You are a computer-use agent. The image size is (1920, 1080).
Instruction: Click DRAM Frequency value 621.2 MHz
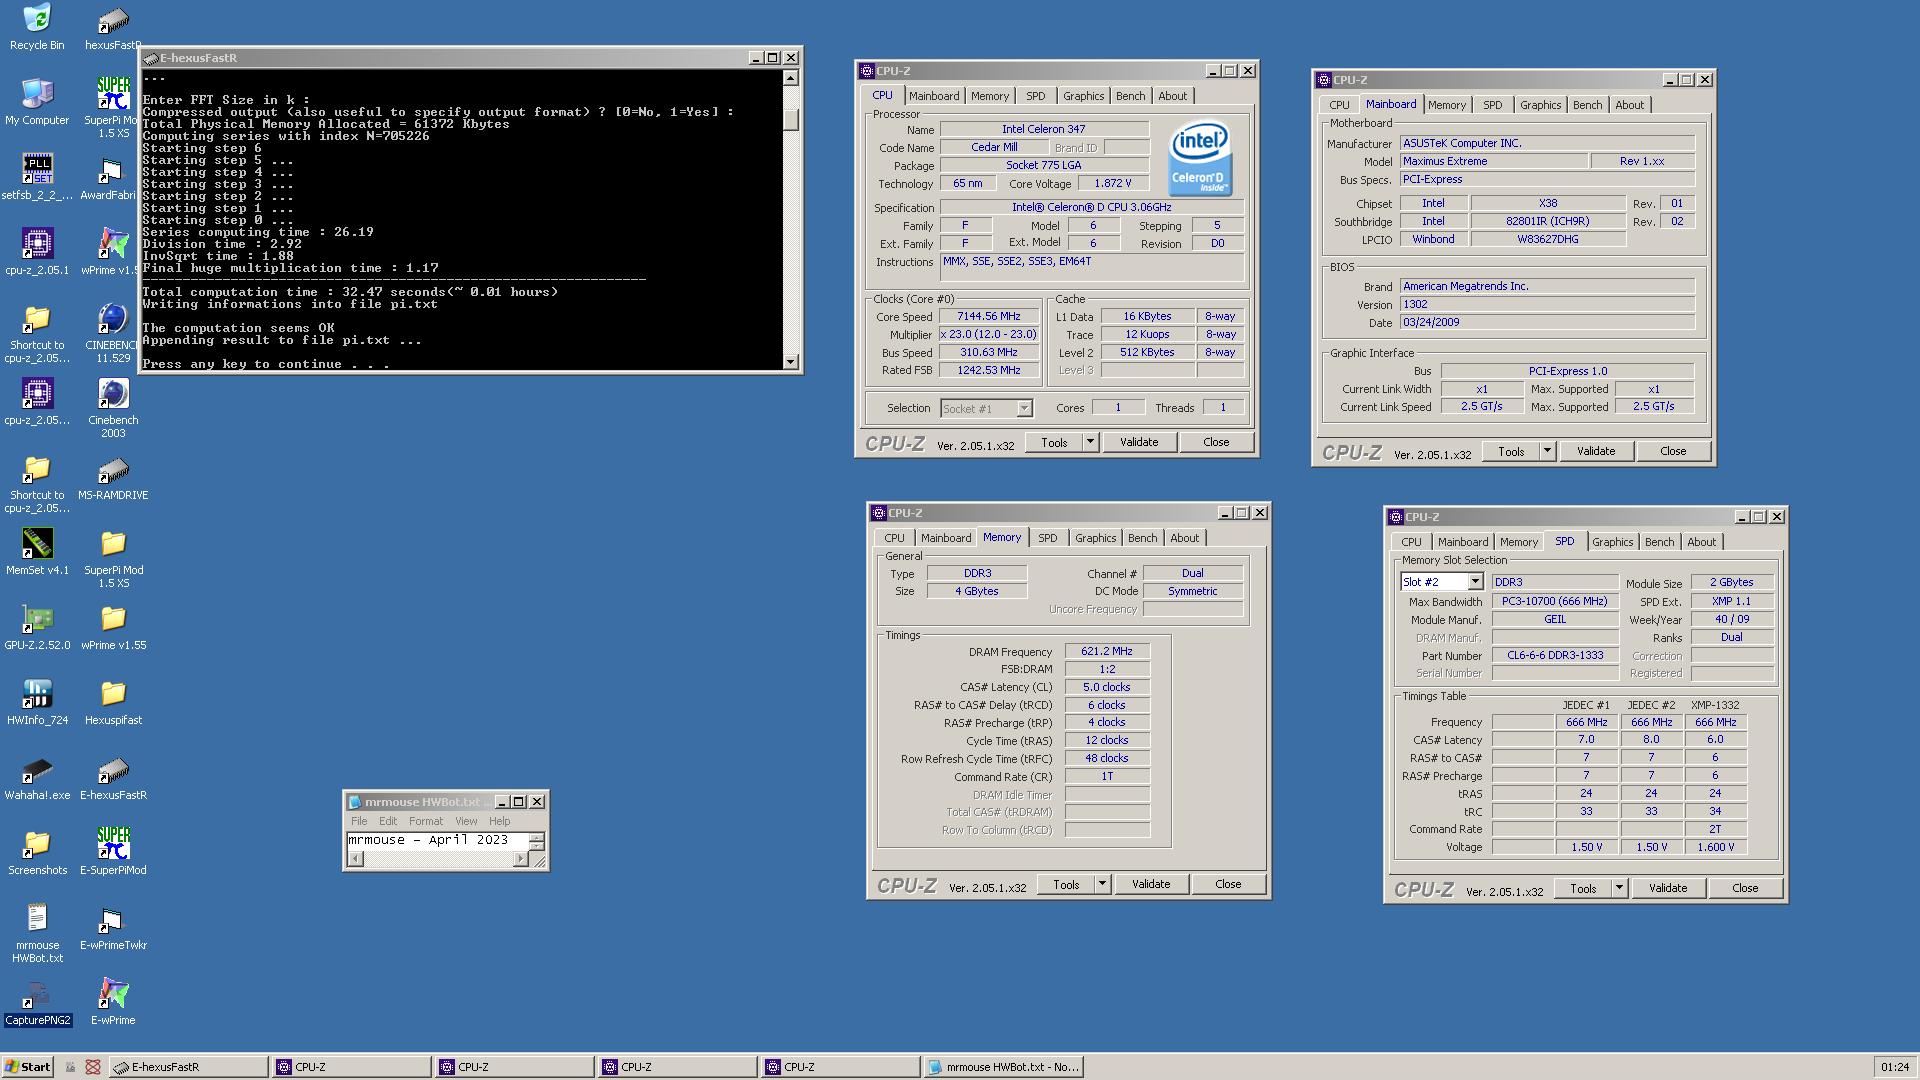point(1106,651)
